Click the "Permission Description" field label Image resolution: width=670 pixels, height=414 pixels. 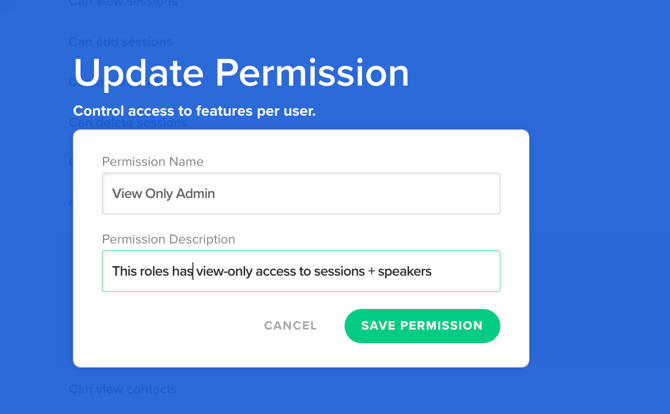click(x=168, y=240)
